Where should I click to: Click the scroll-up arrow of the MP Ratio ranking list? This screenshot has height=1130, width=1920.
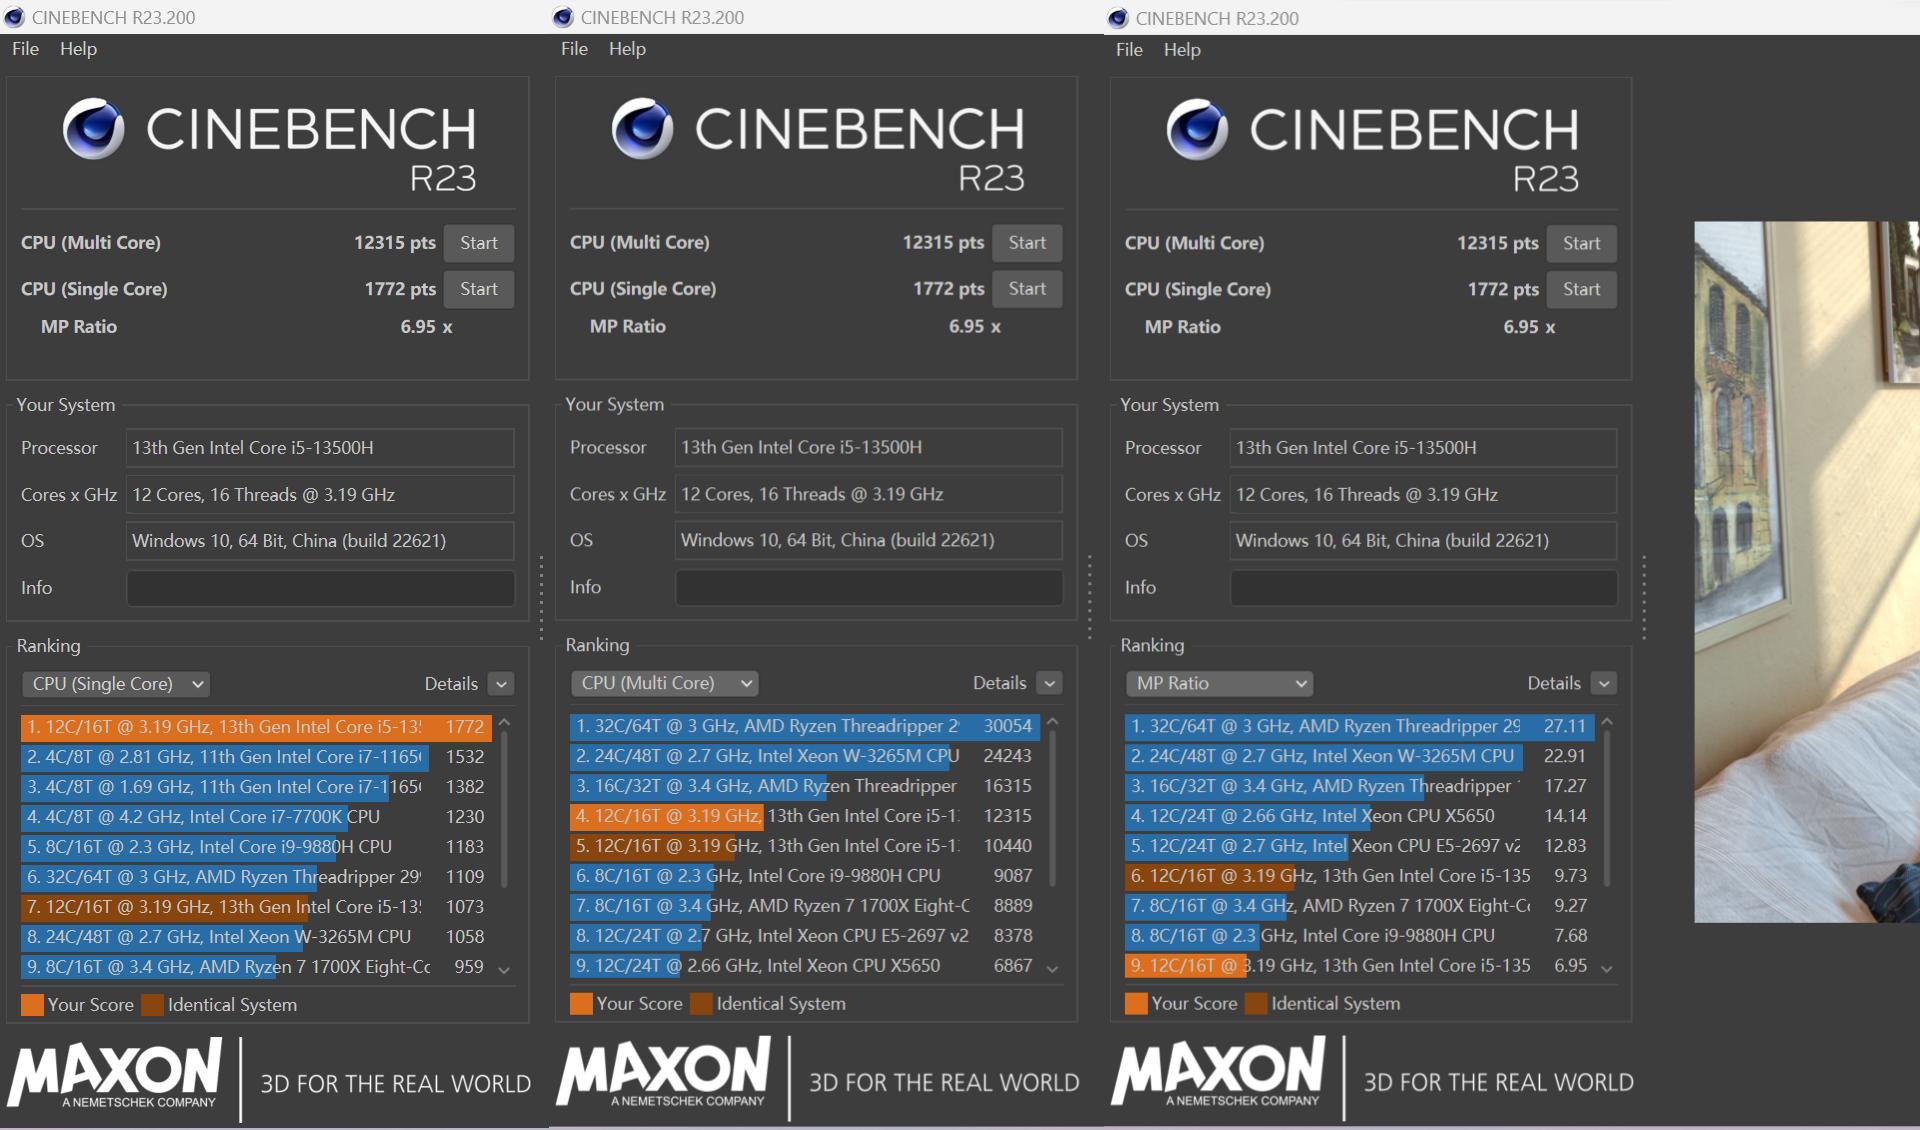(1607, 722)
